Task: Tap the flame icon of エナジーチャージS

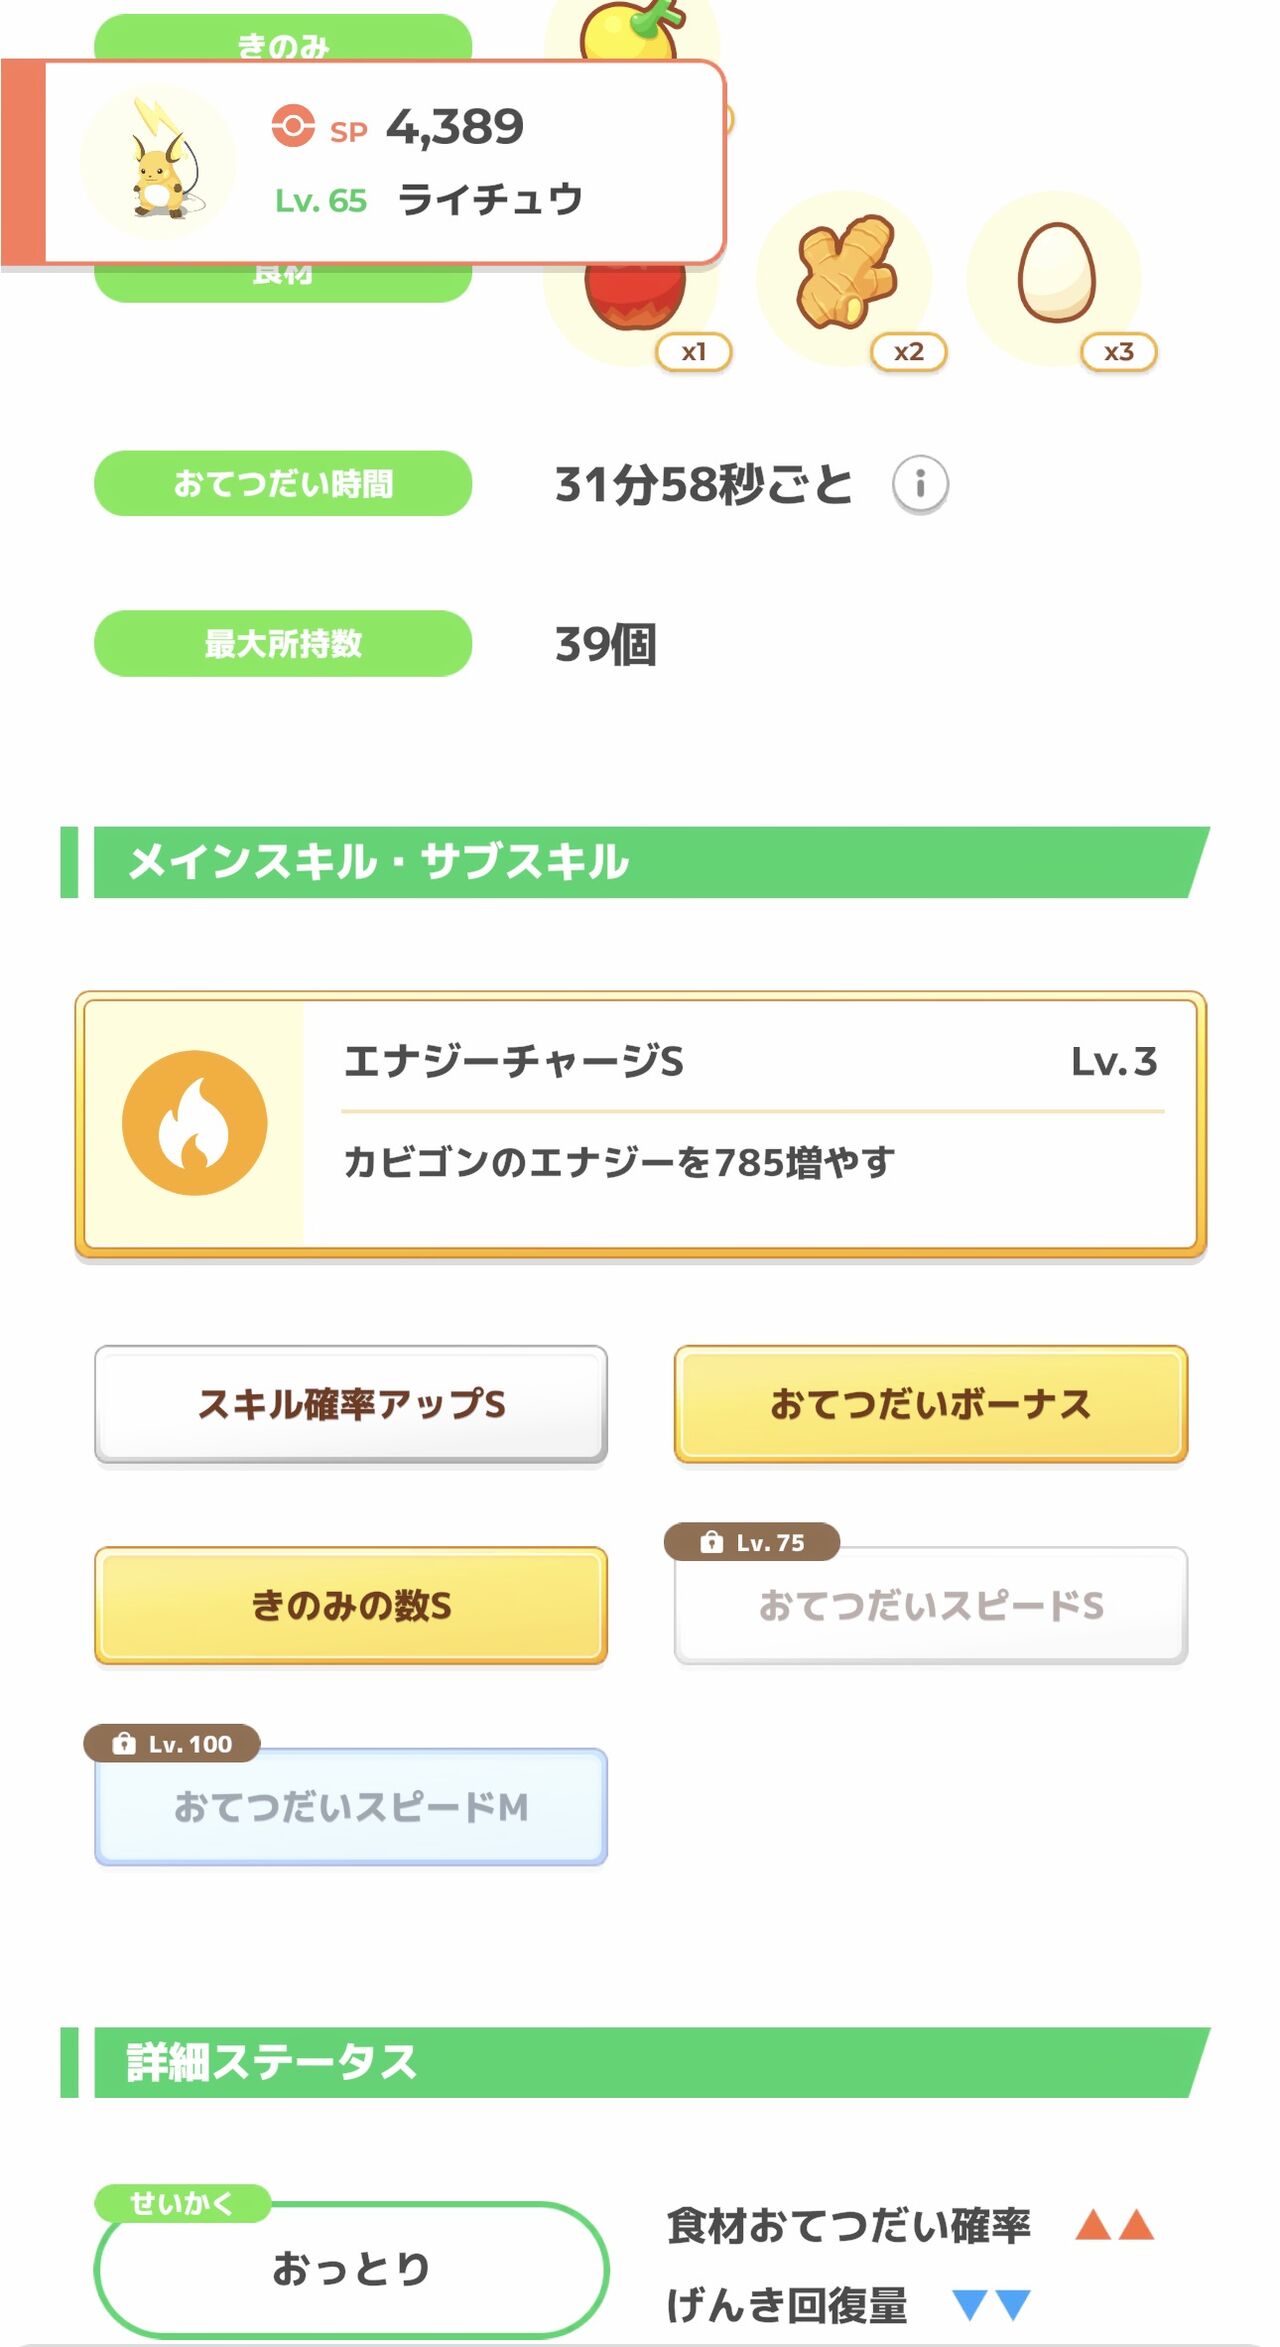Action: (195, 1122)
